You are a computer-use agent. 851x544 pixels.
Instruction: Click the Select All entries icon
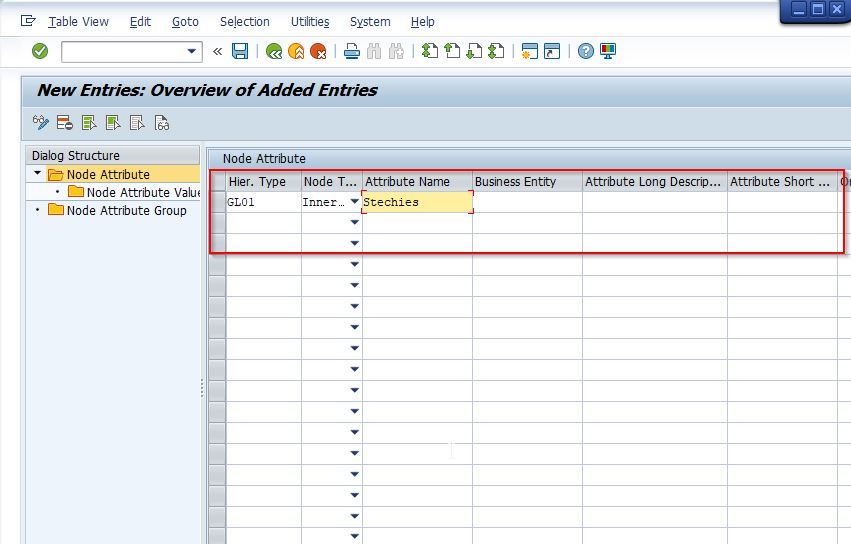pyautogui.click(x=89, y=123)
